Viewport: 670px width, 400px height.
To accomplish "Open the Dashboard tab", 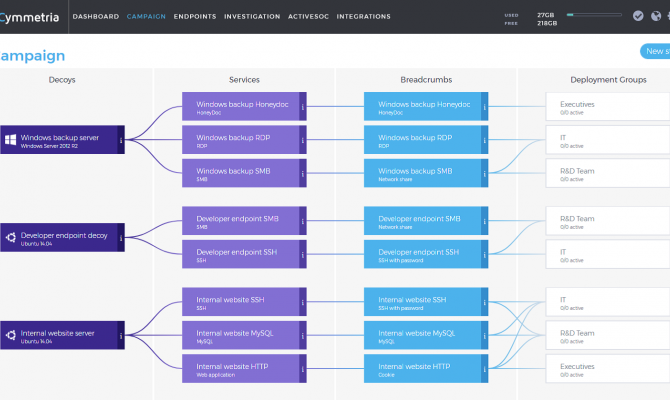I will [x=96, y=17].
